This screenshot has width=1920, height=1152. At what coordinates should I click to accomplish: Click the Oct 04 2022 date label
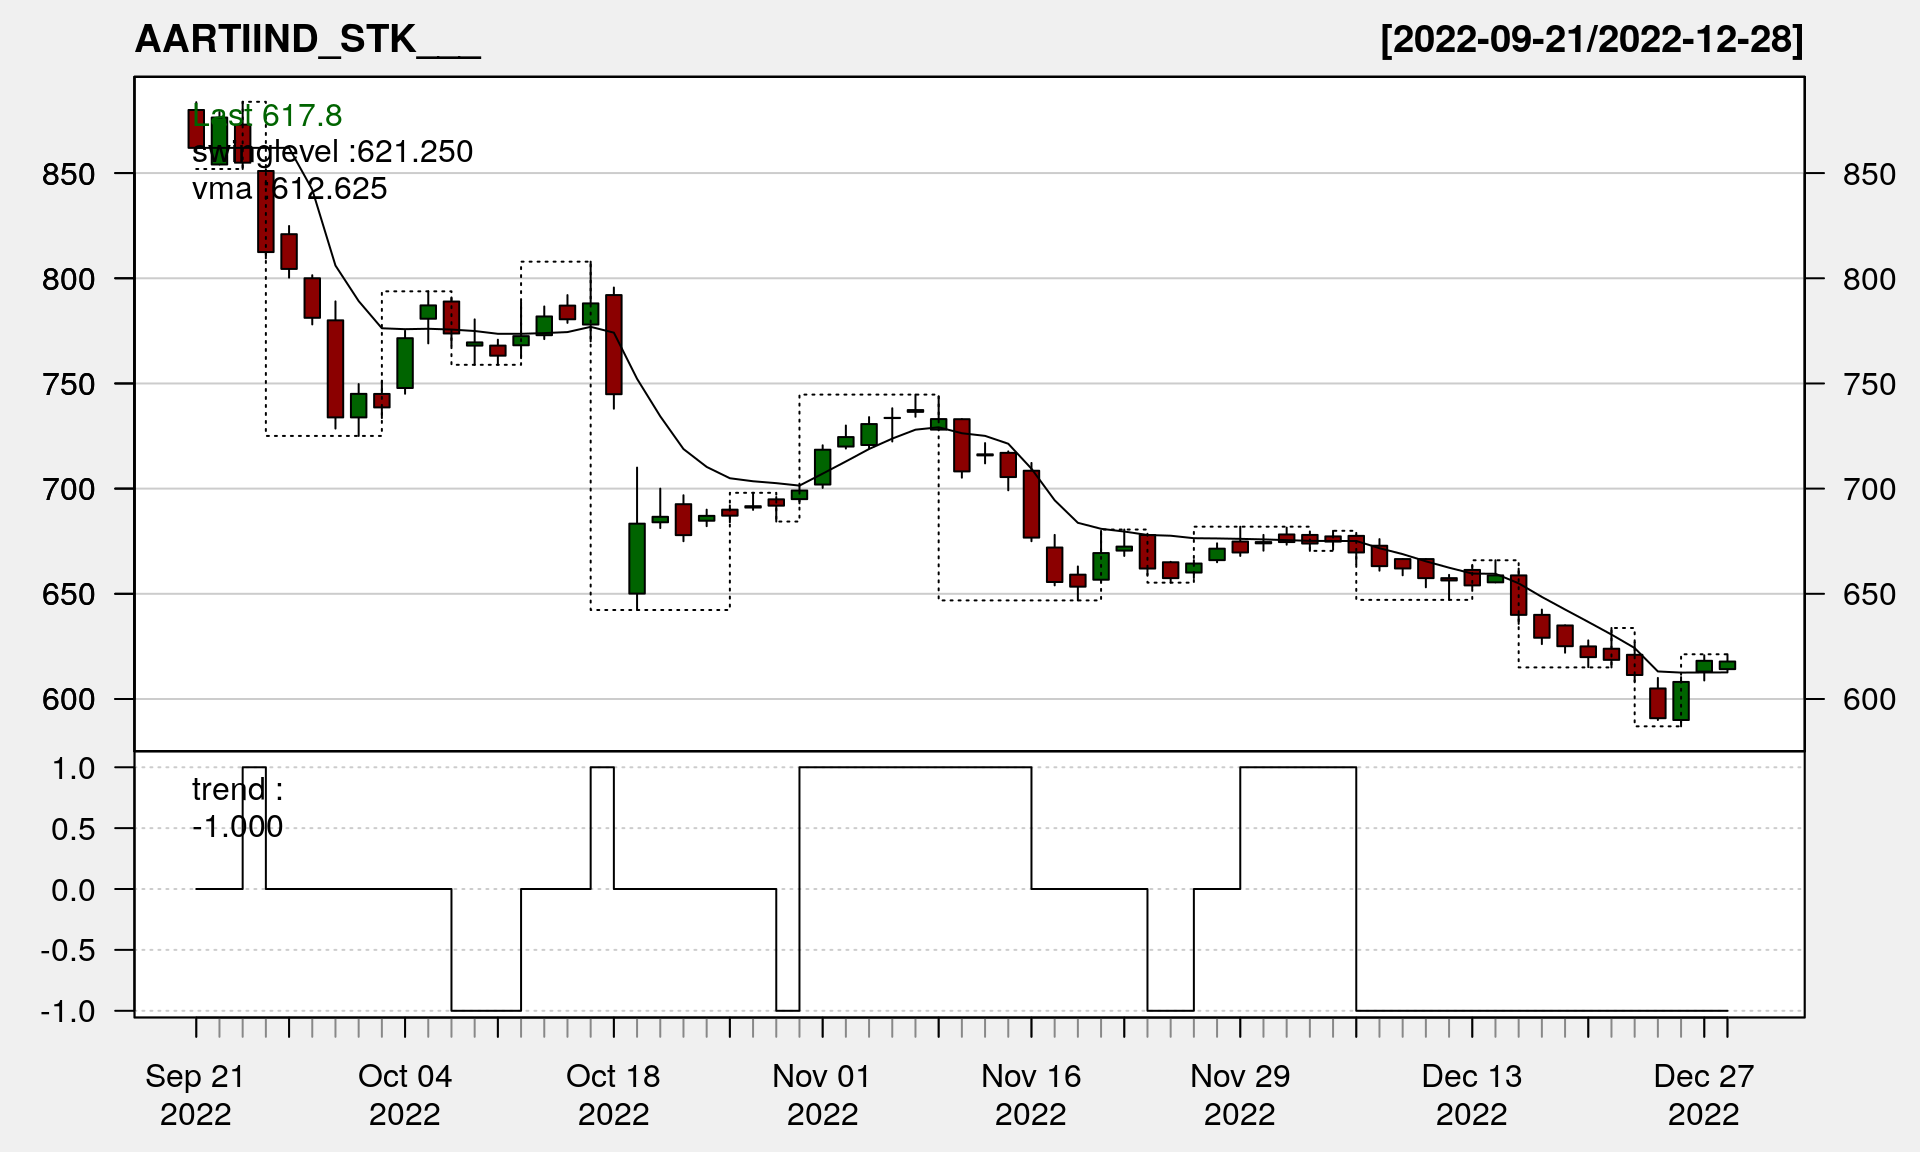click(405, 1094)
